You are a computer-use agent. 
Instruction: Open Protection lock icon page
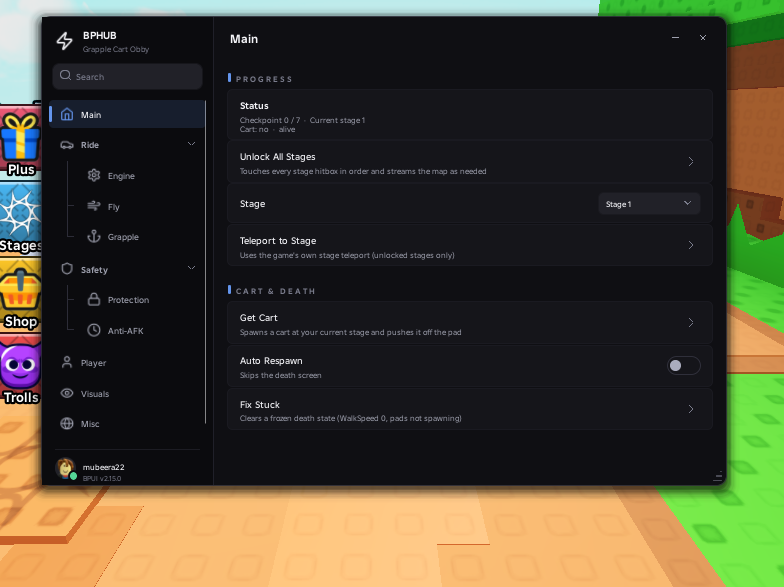pyautogui.click(x=94, y=300)
